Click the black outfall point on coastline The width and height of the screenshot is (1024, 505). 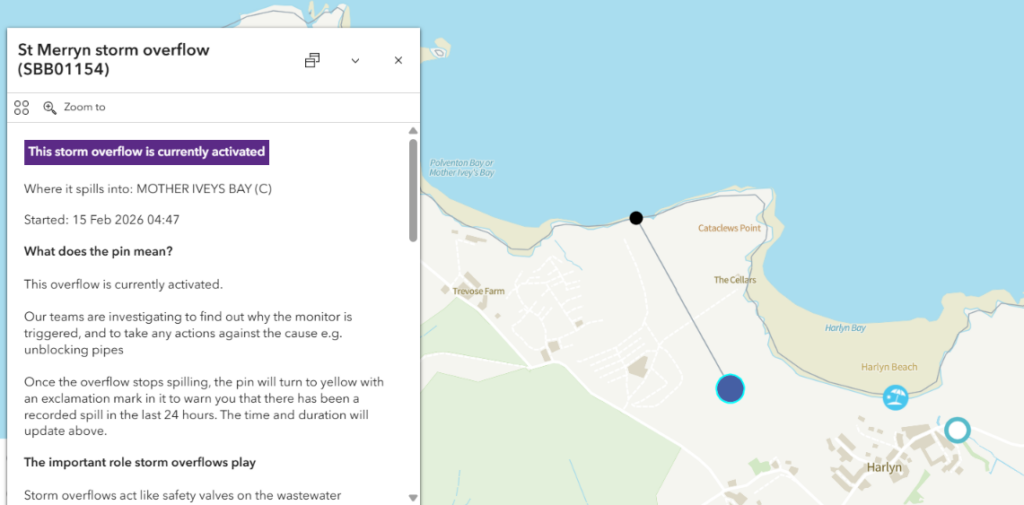636,218
